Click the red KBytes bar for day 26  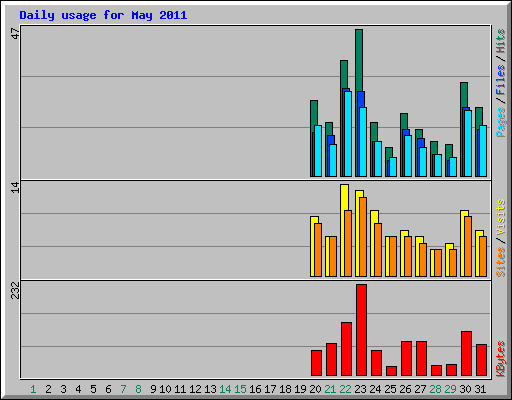coord(406,359)
